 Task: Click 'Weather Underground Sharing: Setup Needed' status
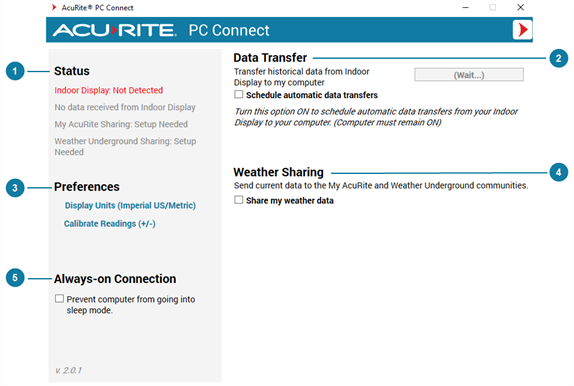coord(125,146)
